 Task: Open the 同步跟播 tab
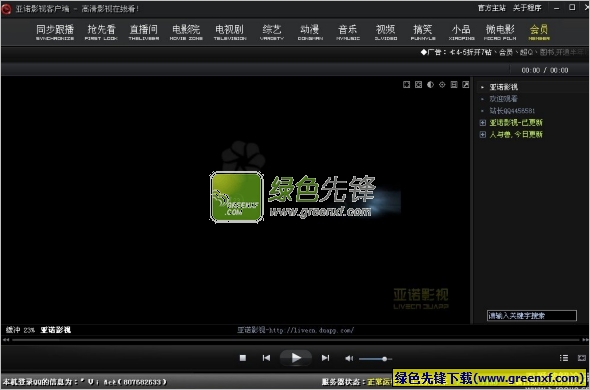55,32
